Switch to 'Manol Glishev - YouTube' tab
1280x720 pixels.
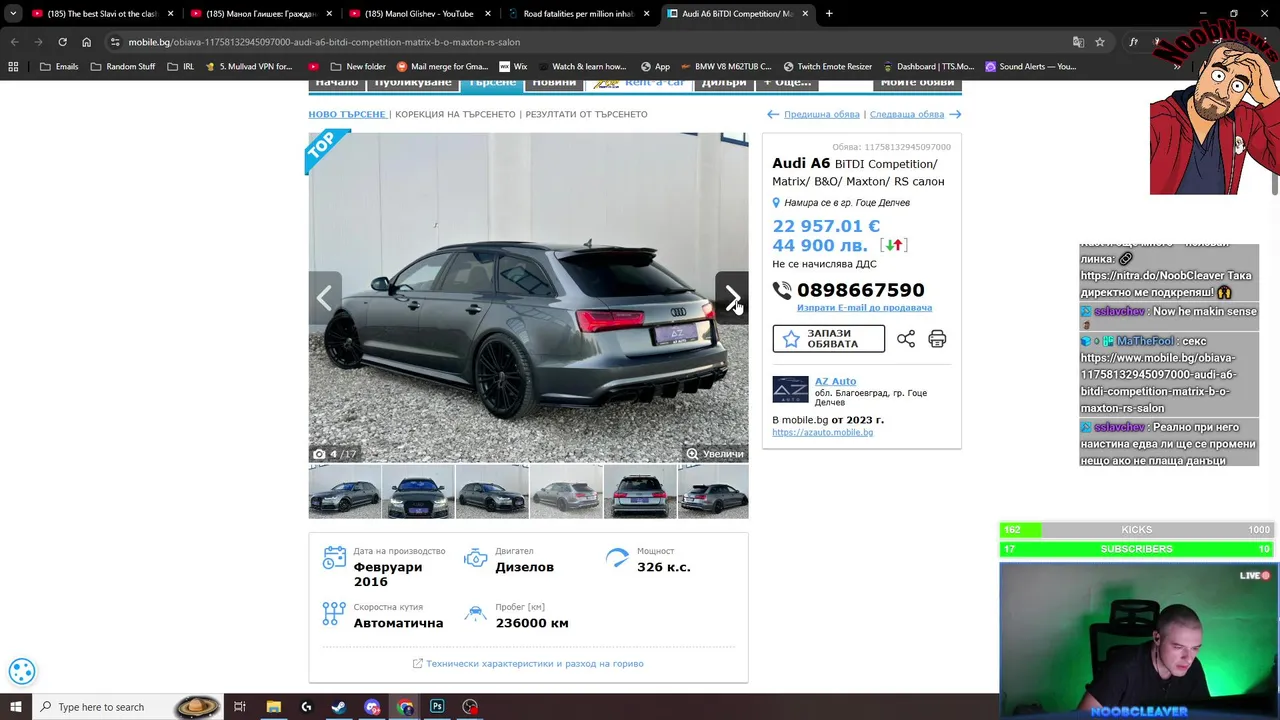pos(419,14)
